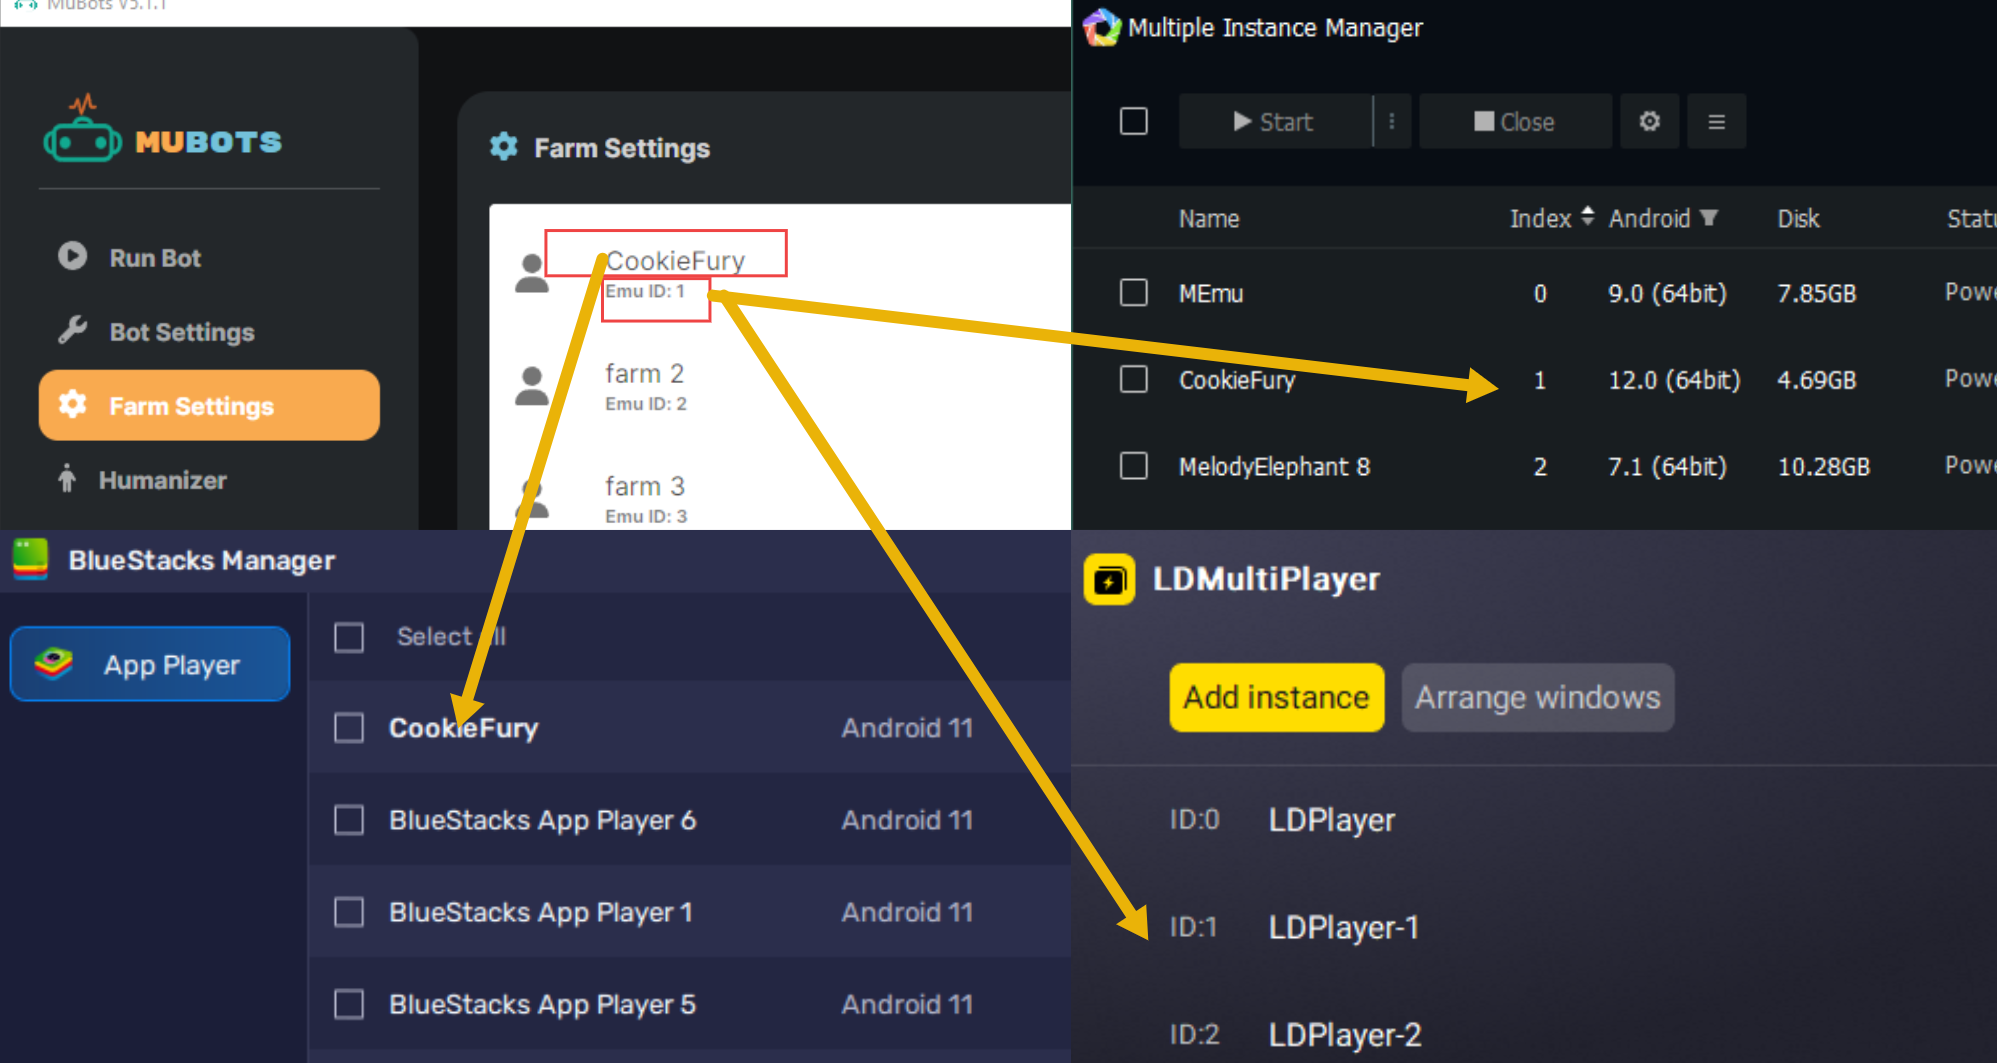The image size is (1997, 1063).
Task: Click the 12.0 (64bit) Android version cell
Action: 1674,380
